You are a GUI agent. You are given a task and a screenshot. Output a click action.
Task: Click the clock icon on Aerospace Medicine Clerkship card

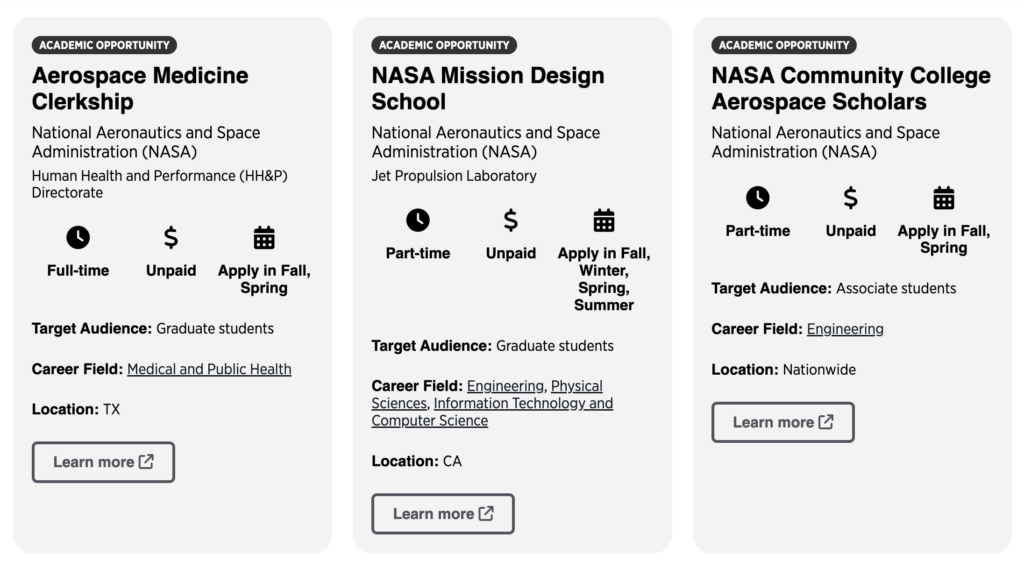[x=78, y=238]
